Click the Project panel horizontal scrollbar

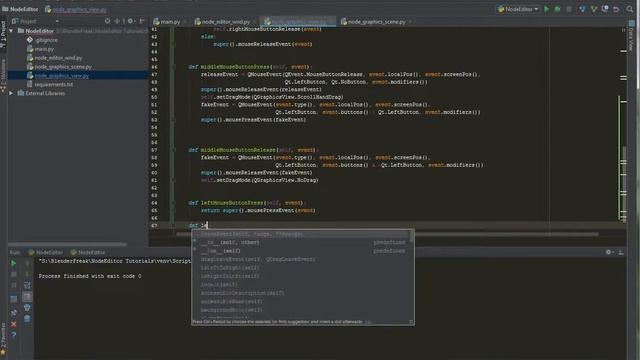coord(68,244)
